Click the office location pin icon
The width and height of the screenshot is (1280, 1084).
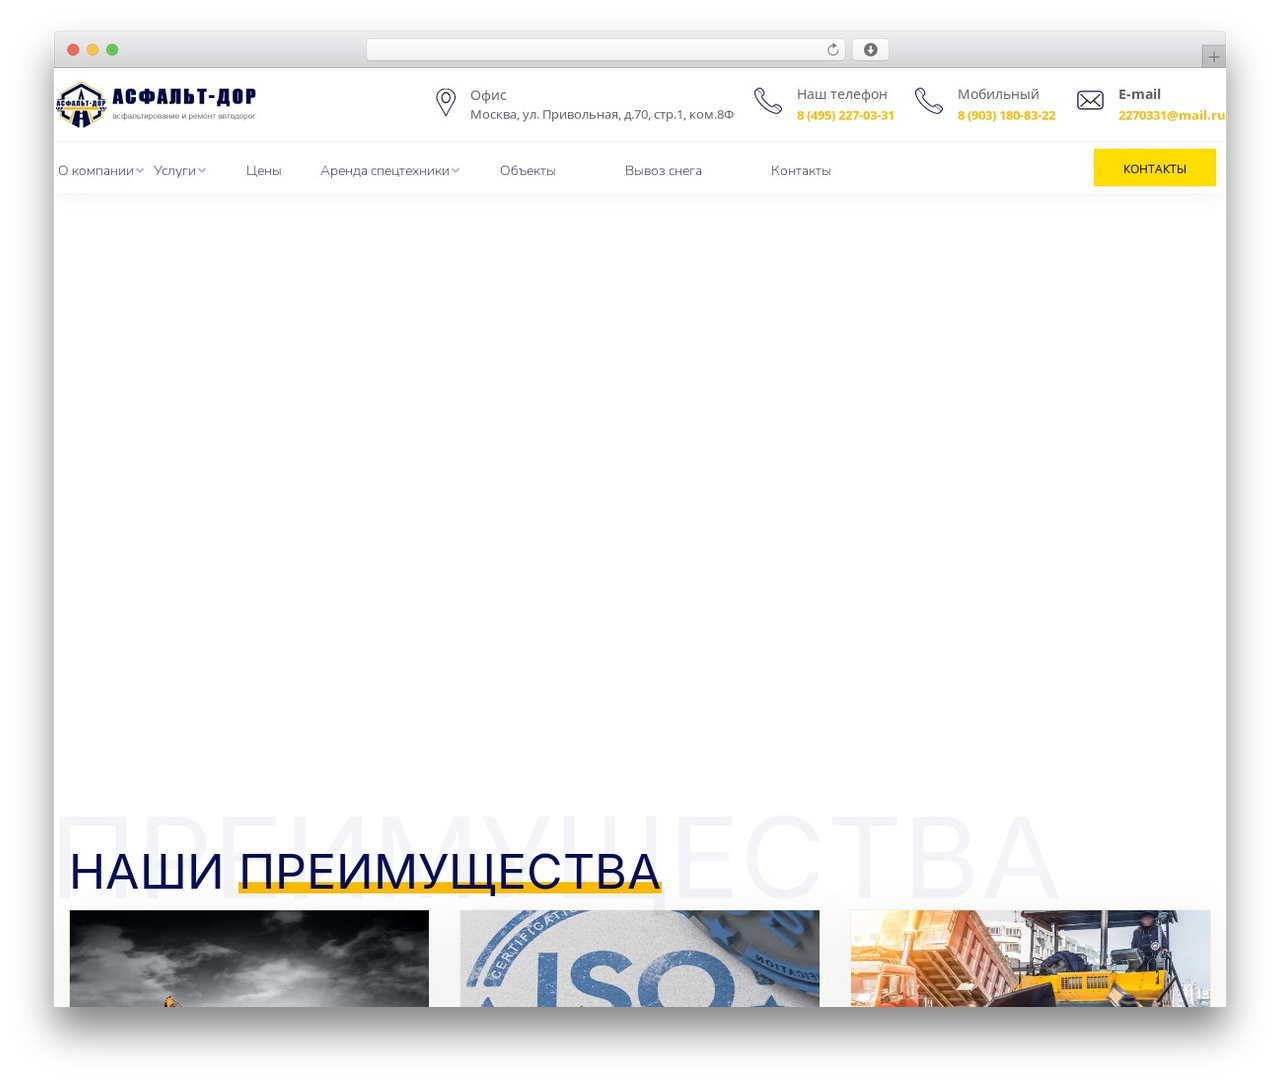(446, 102)
